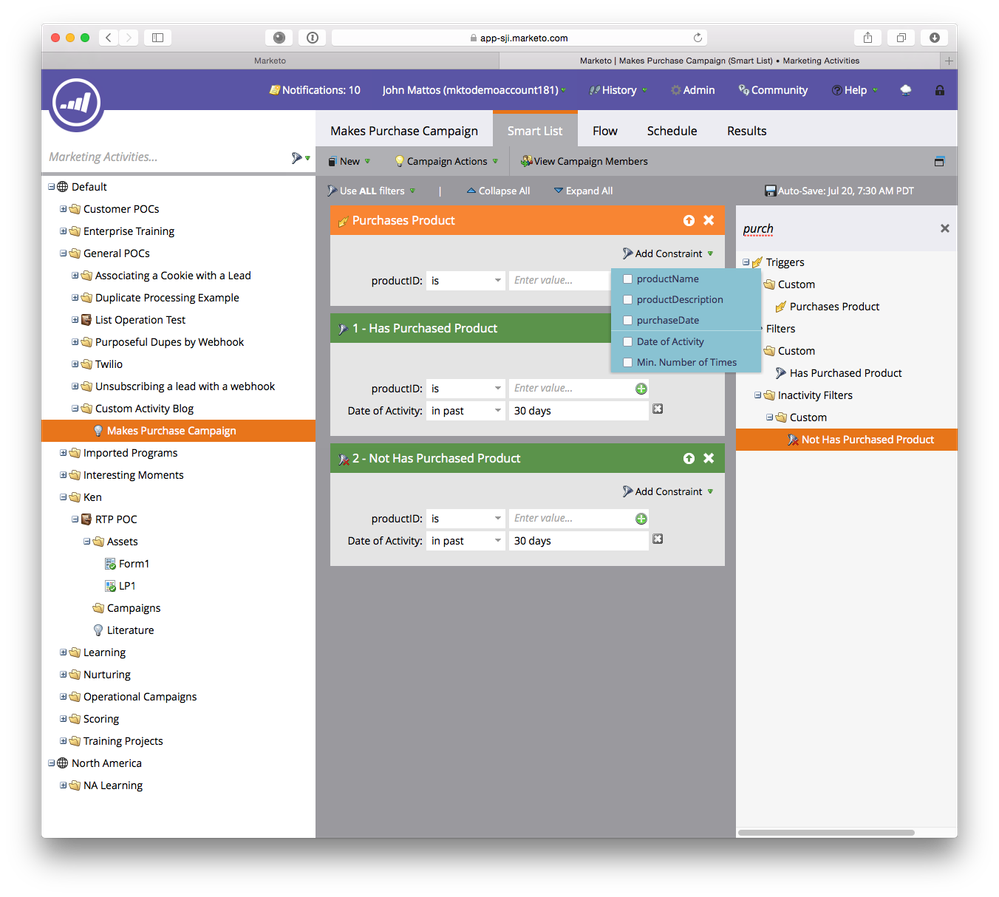
Task: Open Add Constraint in Purchases Product
Action: point(668,254)
